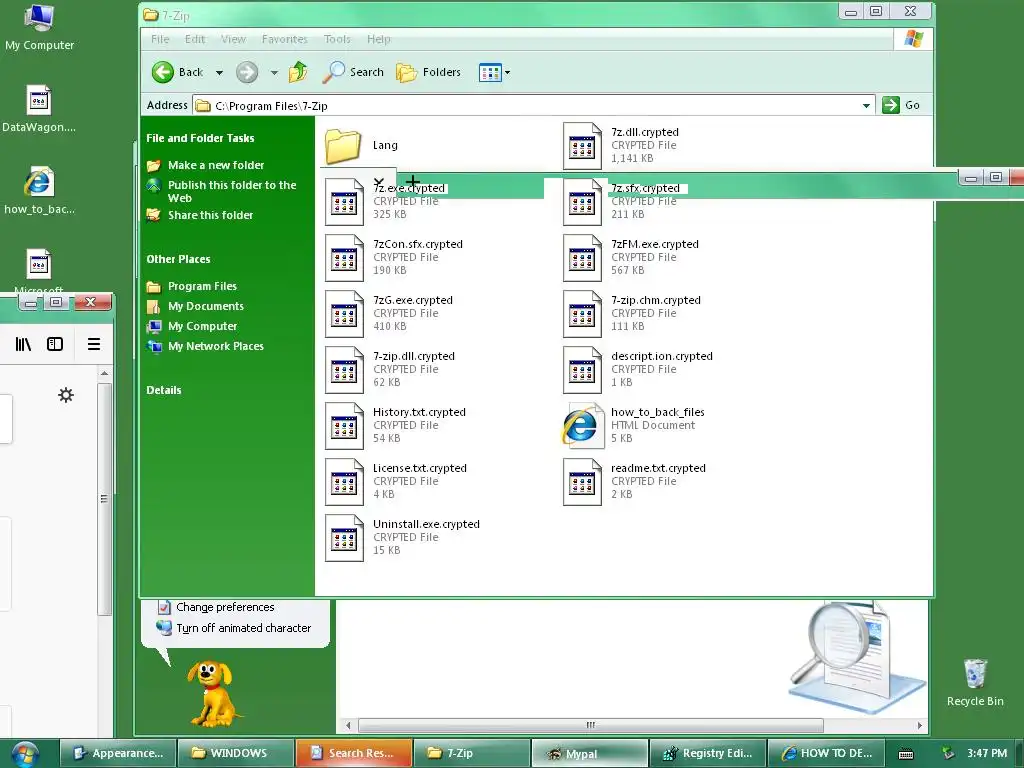Select the License.txt.crypted file icon
The height and width of the screenshot is (768, 1024).
point(344,481)
